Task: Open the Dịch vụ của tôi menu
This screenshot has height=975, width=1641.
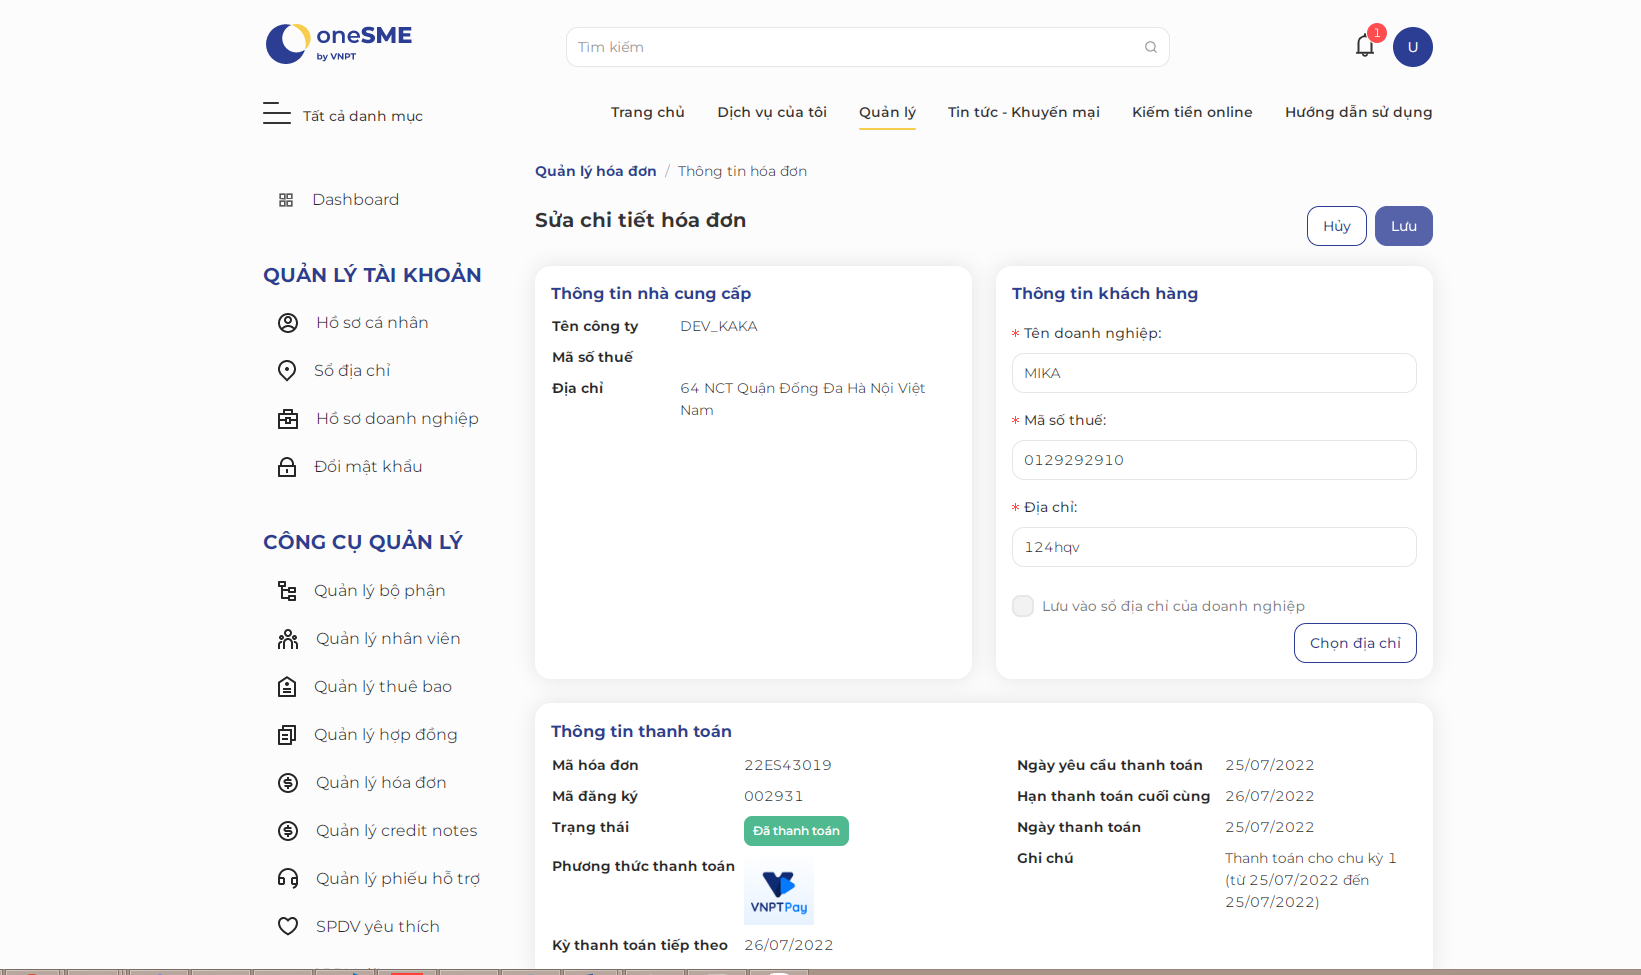Action: click(x=772, y=112)
